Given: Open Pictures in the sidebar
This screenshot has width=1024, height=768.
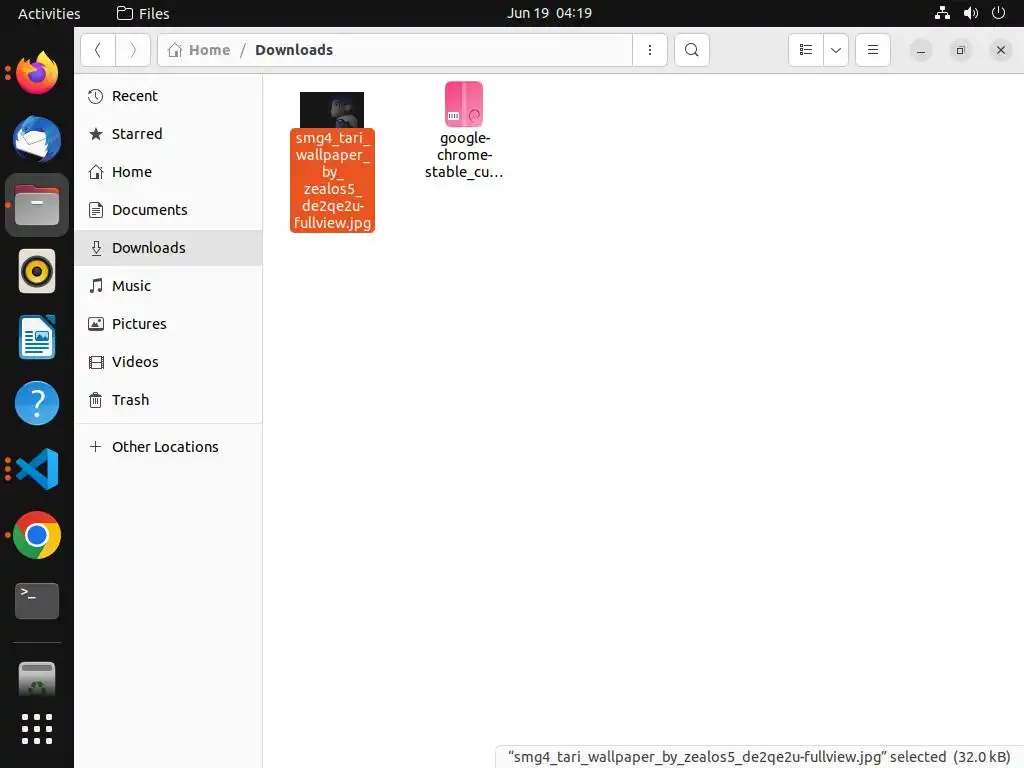Looking at the screenshot, I should click(x=168, y=323).
